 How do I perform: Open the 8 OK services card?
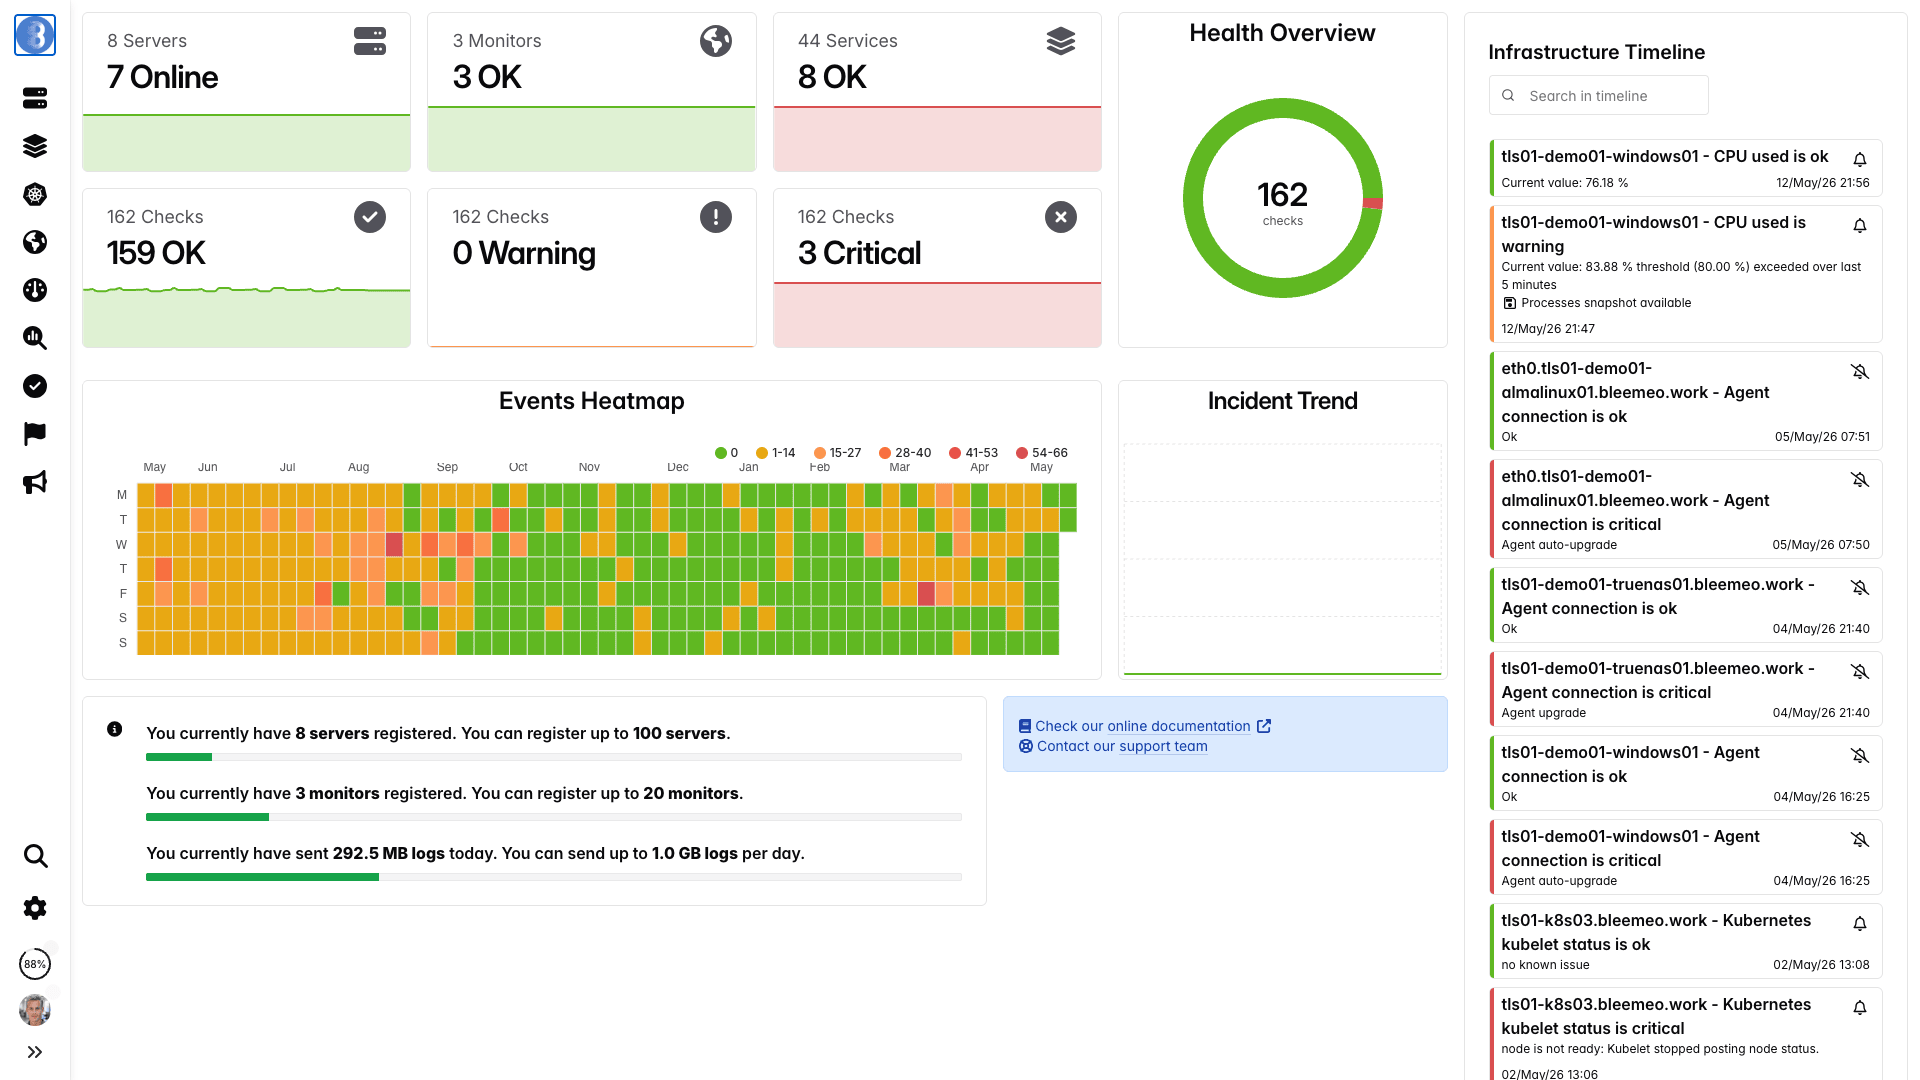pos(937,92)
